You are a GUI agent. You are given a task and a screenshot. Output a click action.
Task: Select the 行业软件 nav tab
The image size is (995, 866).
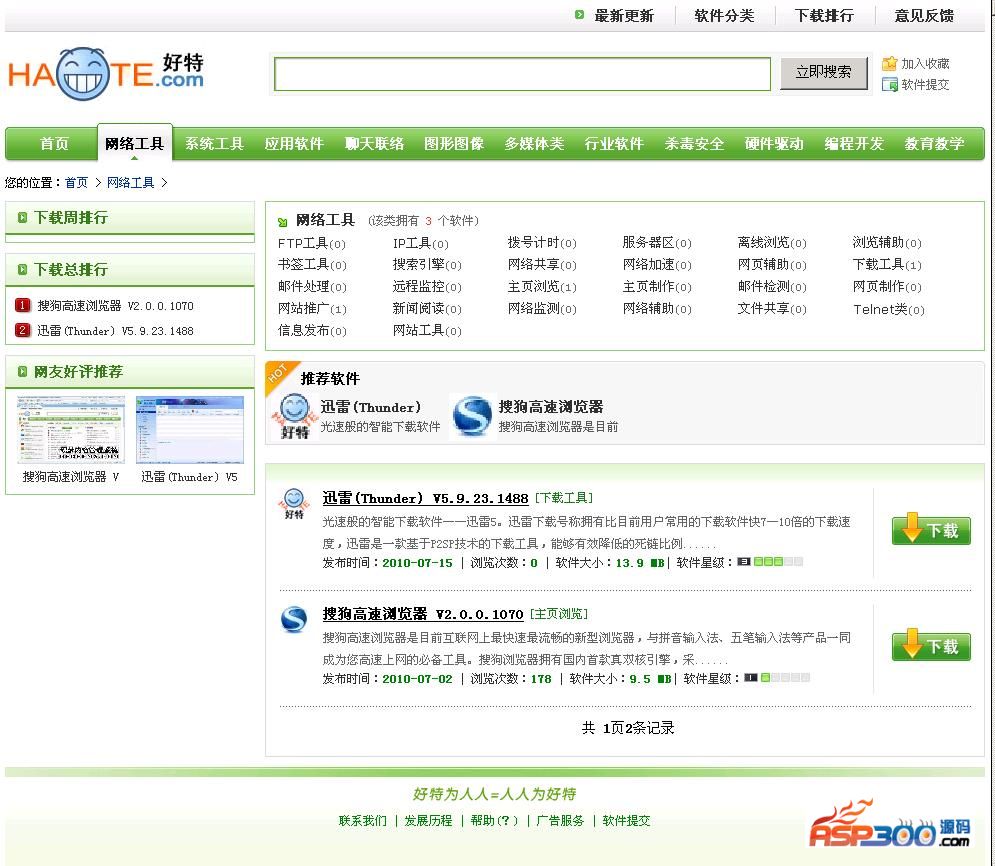[614, 144]
